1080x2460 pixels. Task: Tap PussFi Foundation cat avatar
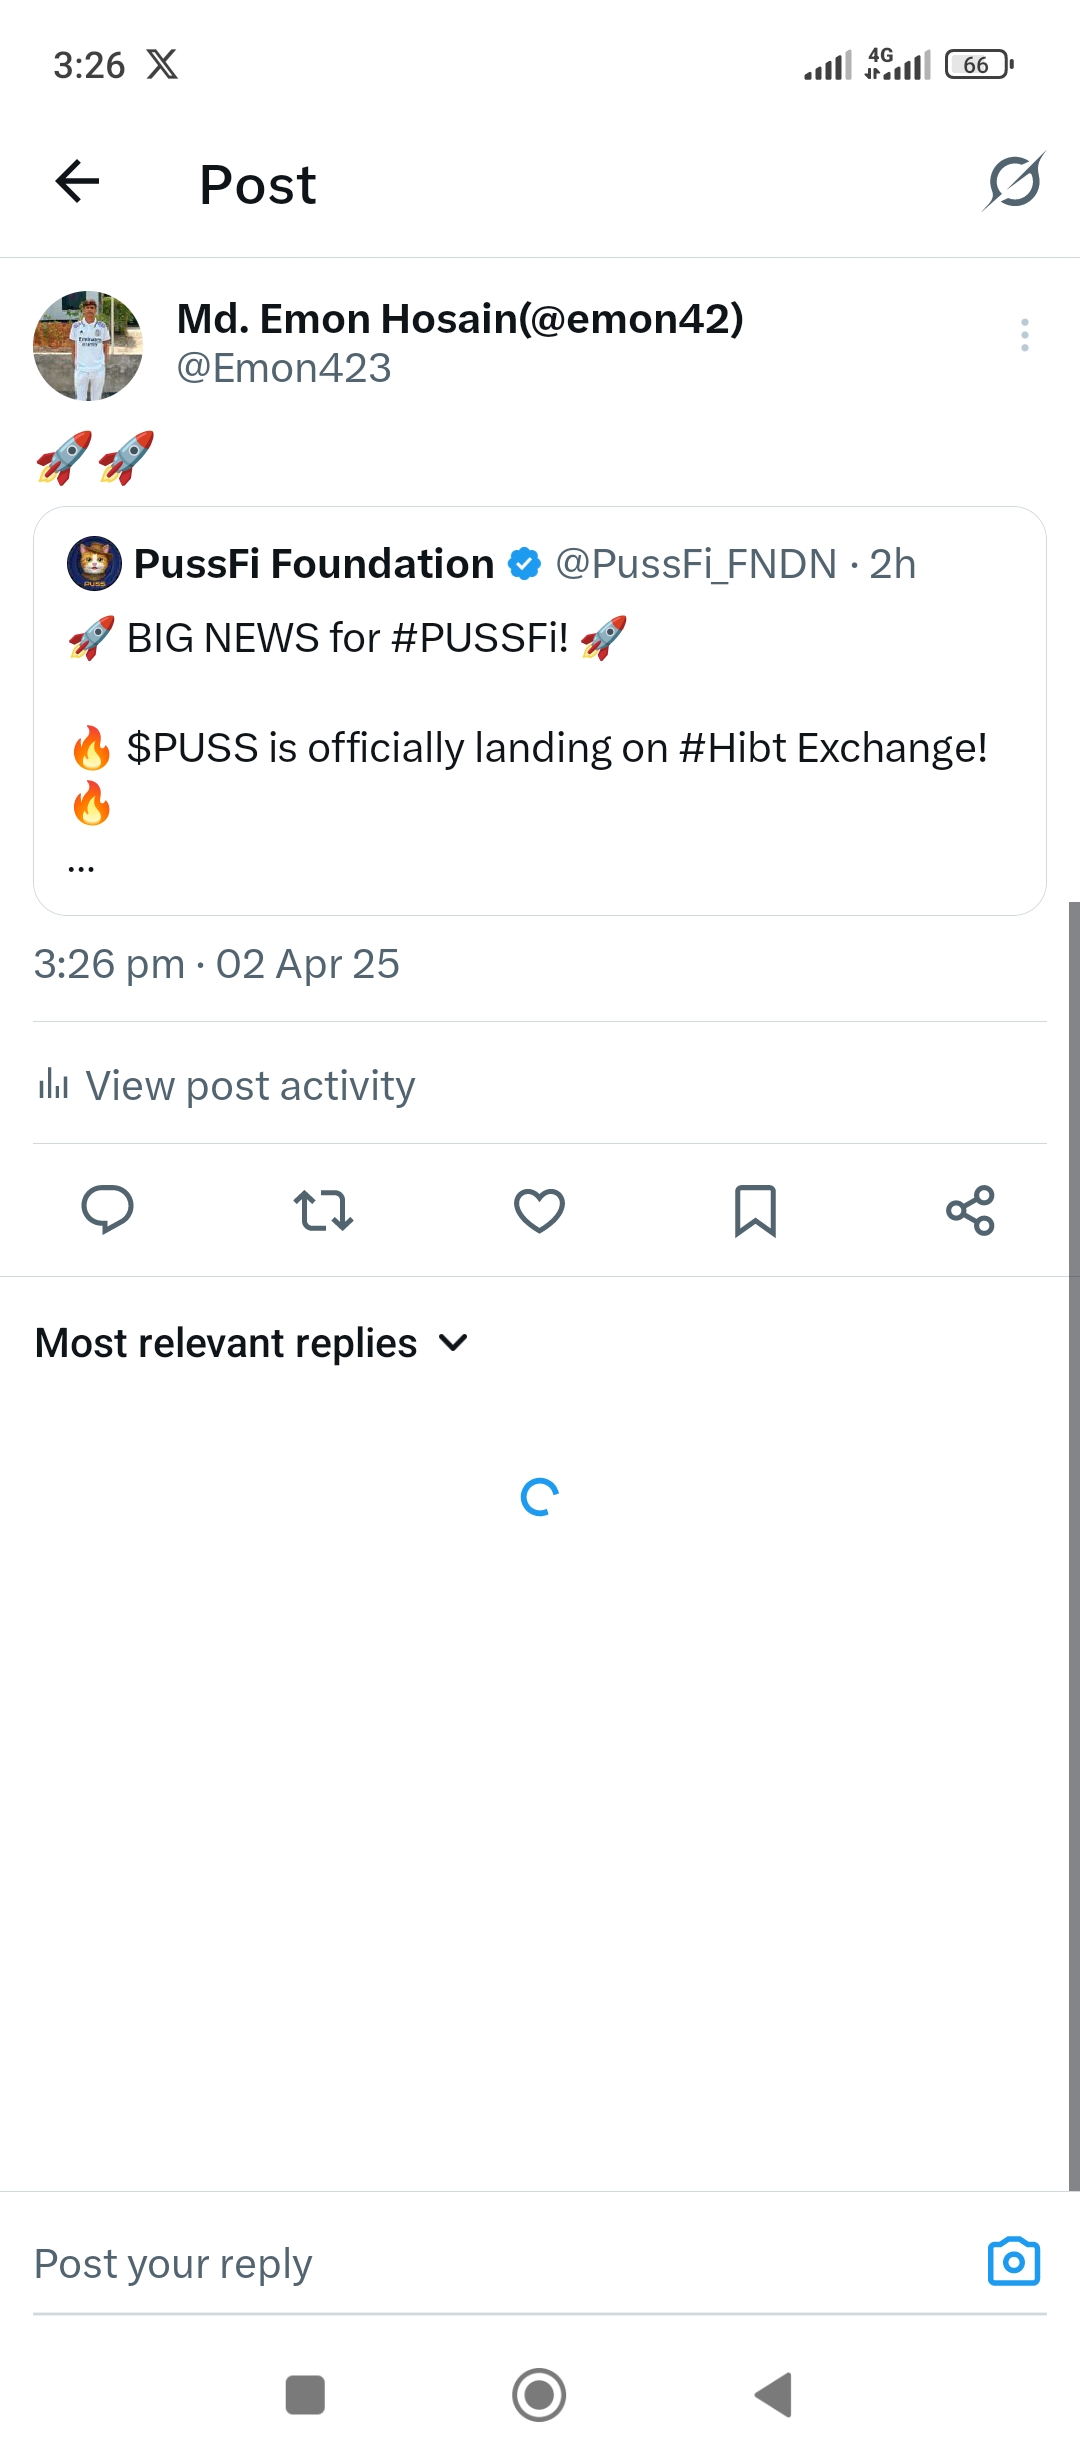94,563
